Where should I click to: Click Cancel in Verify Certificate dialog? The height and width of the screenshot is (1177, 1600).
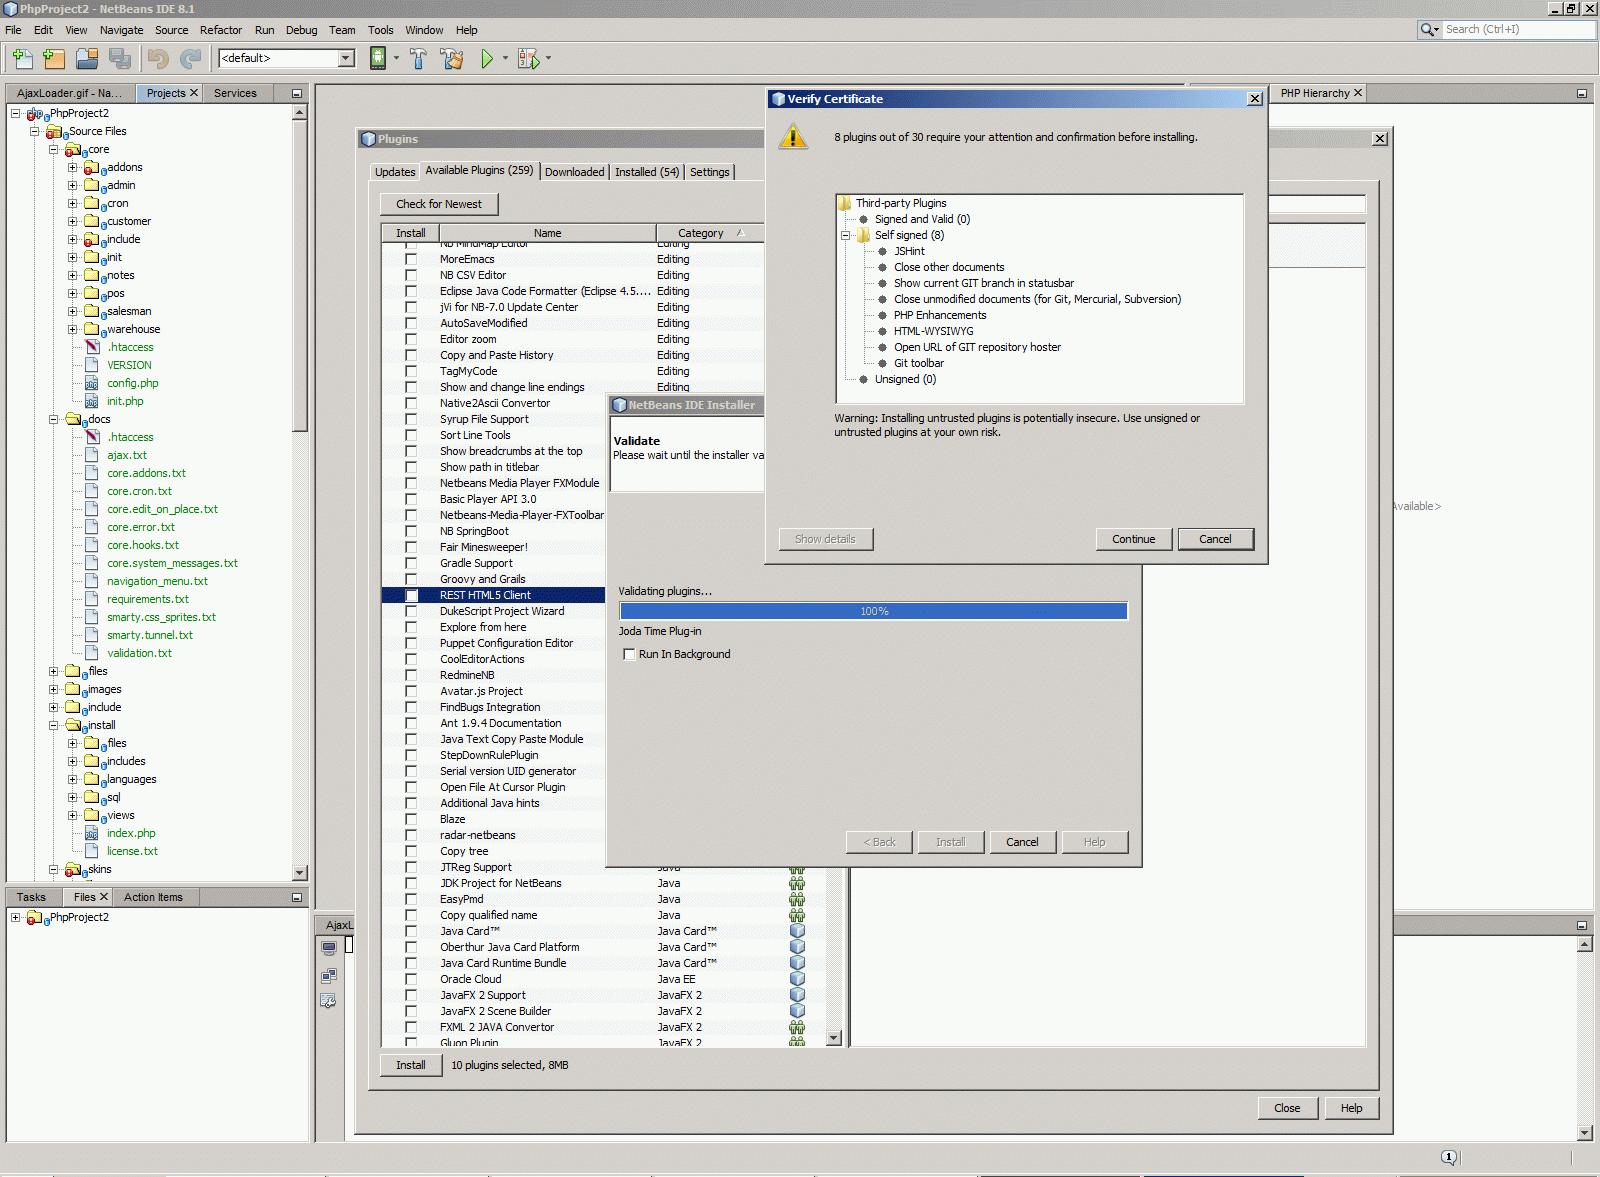[x=1215, y=539]
